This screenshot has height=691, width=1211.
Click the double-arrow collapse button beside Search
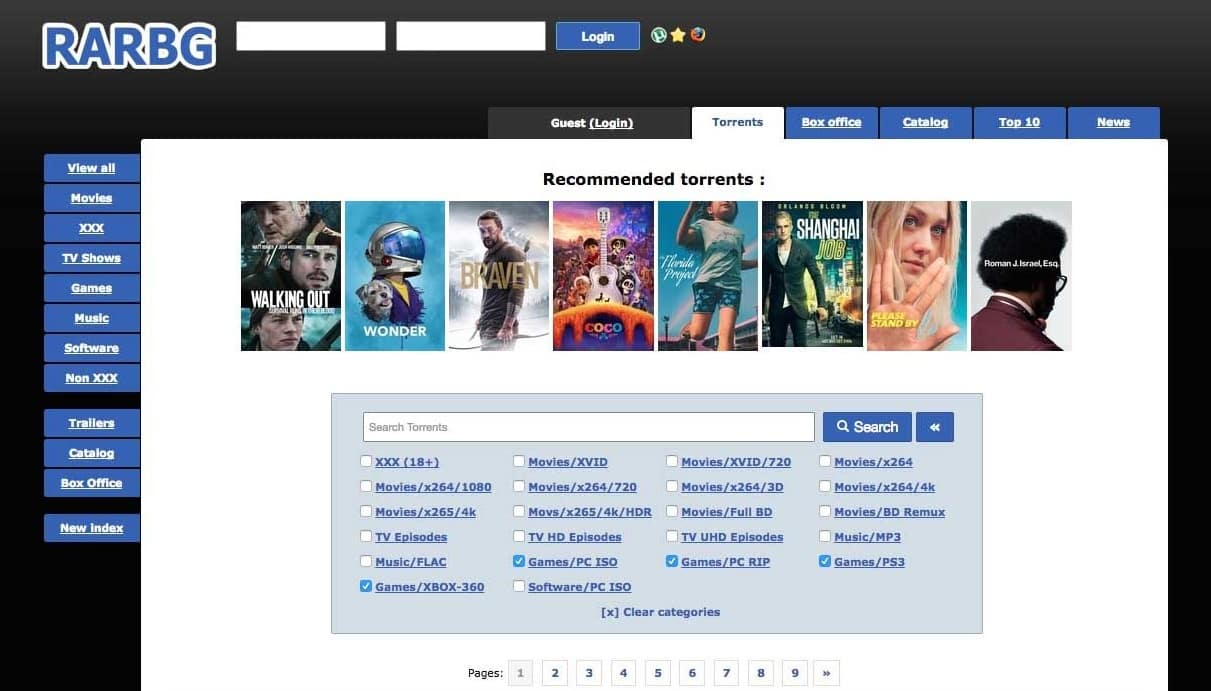click(x=935, y=427)
